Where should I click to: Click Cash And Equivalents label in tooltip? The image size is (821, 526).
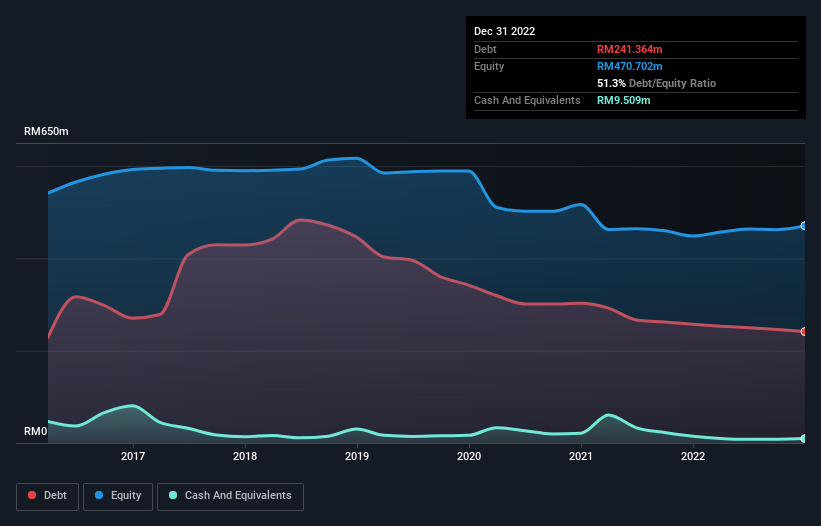tap(527, 100)
